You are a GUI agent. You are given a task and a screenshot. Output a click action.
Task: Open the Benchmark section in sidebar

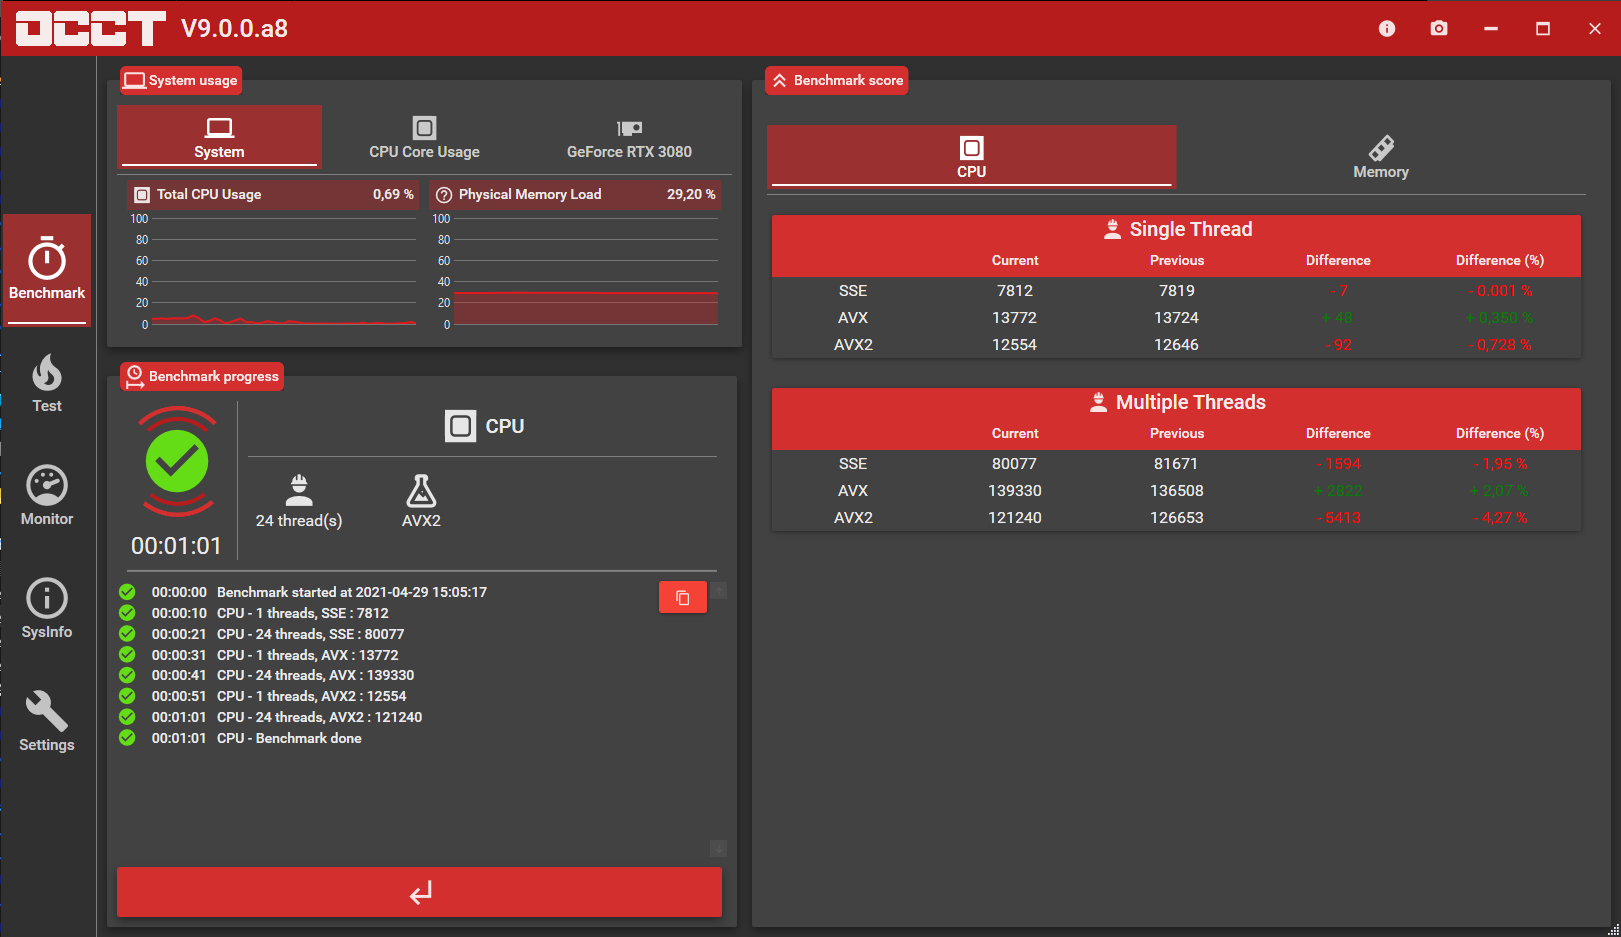pos(47,268)
